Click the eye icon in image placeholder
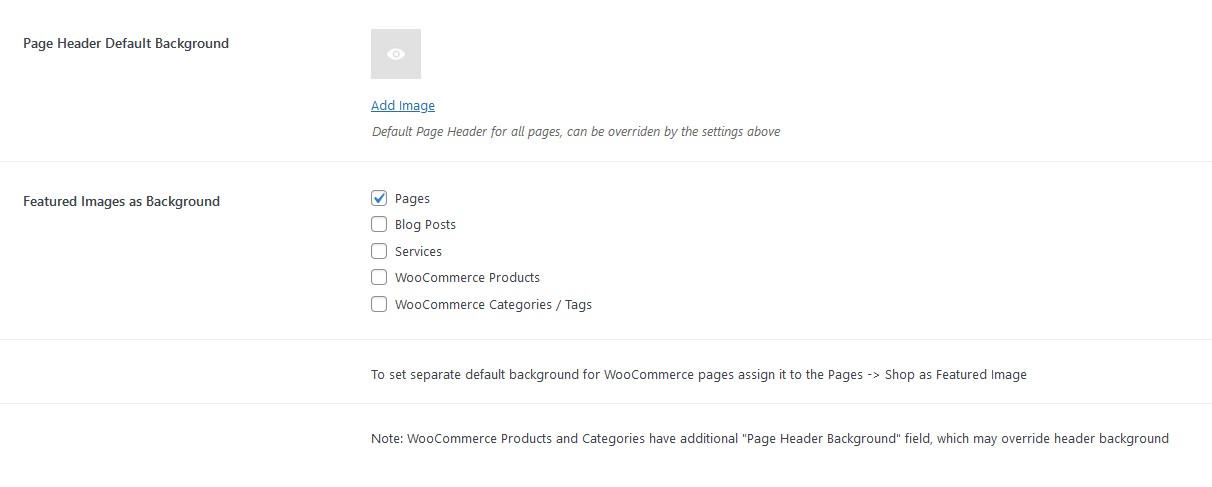The image size is (1212, 487). point(396,54)
